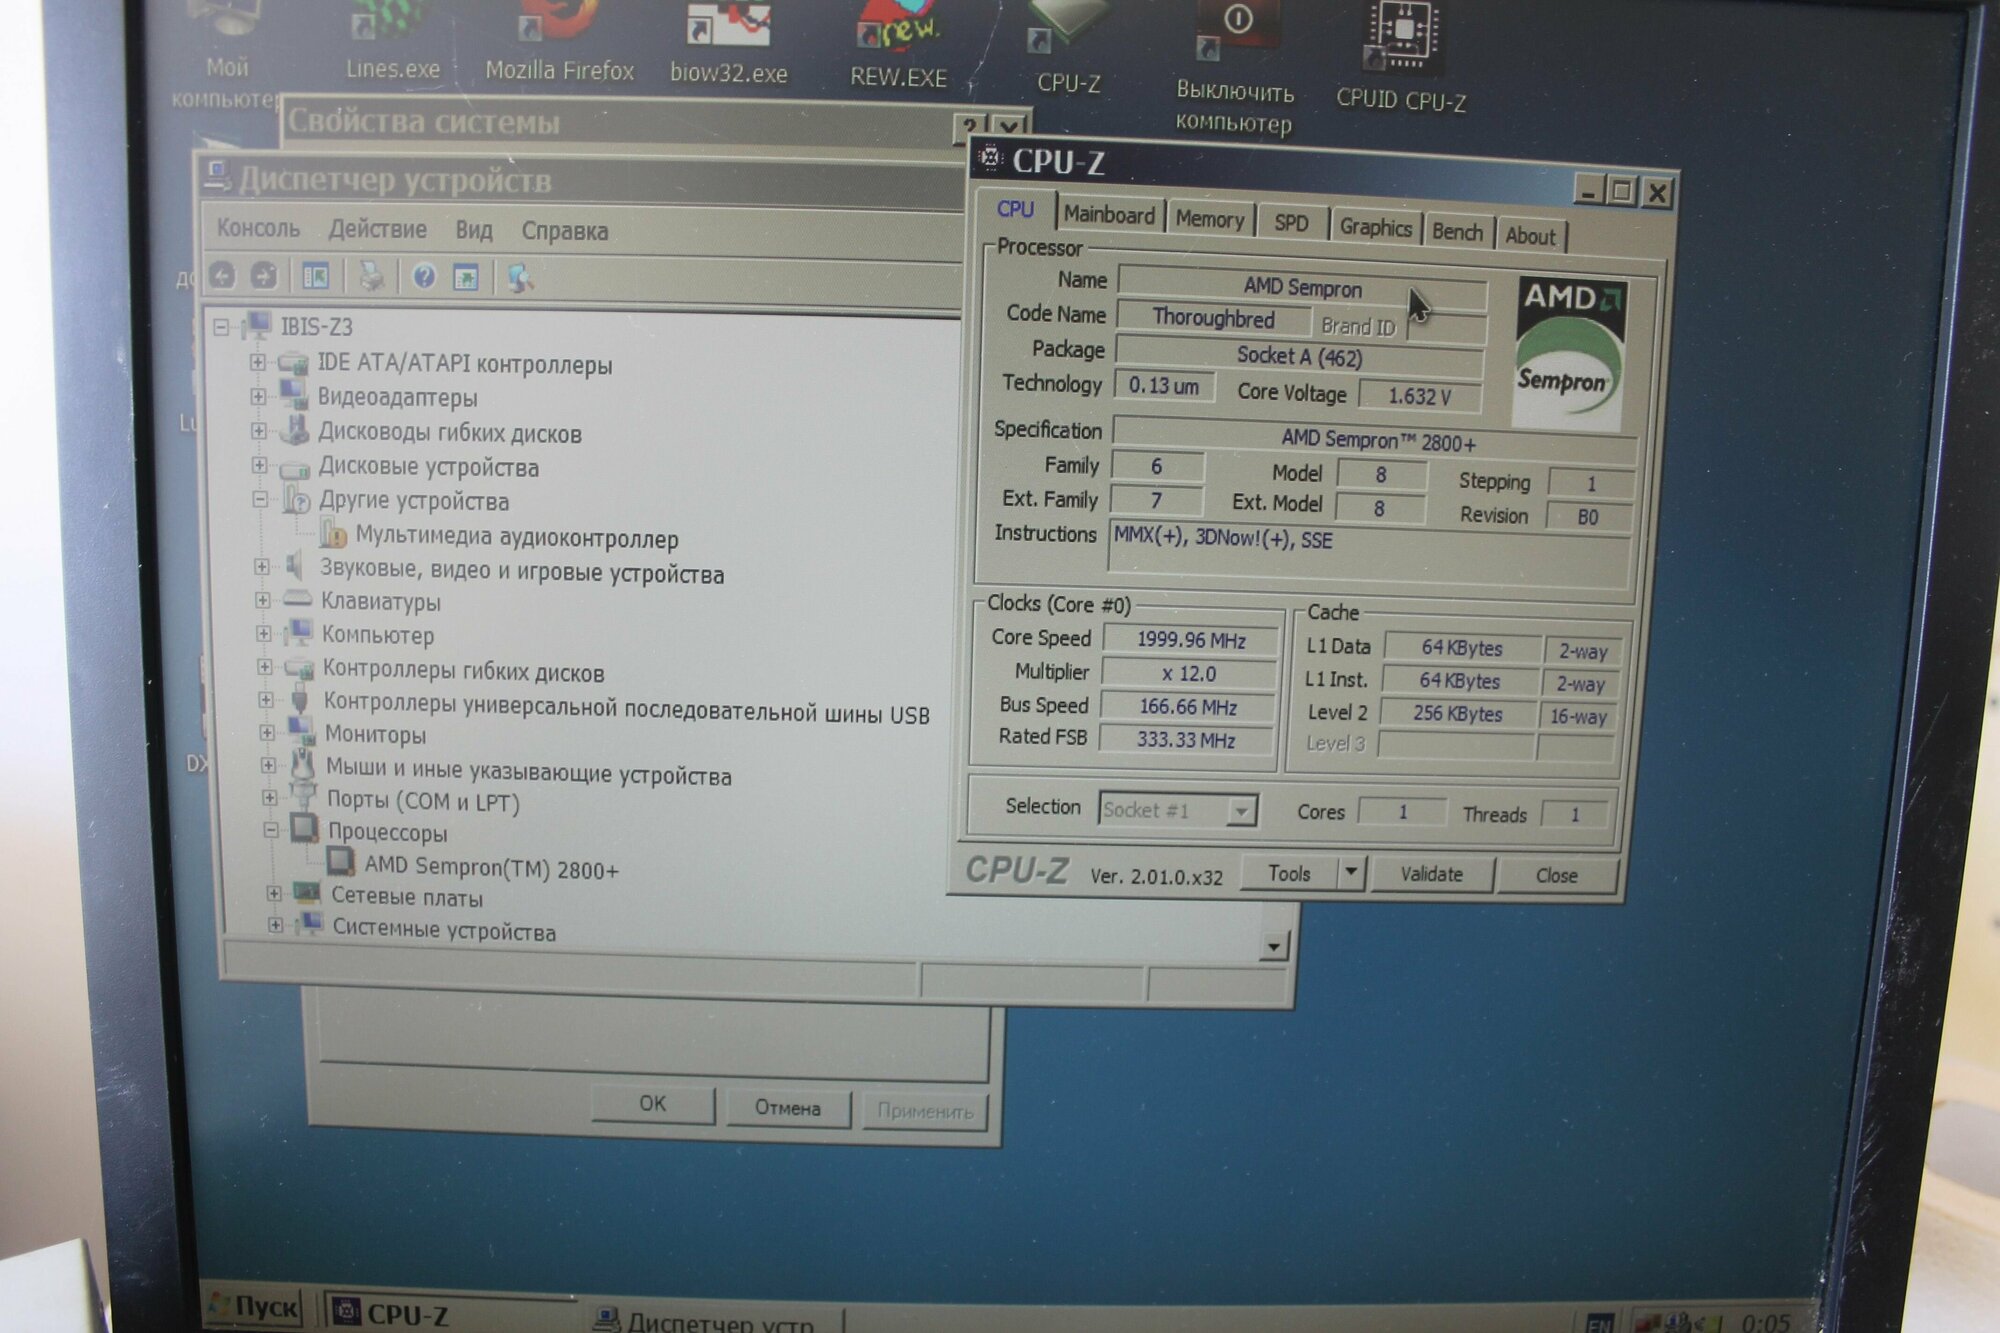Click scan for hardware changes icon
Screen dimensions: 2000x1333
click(x=520, y=278)
